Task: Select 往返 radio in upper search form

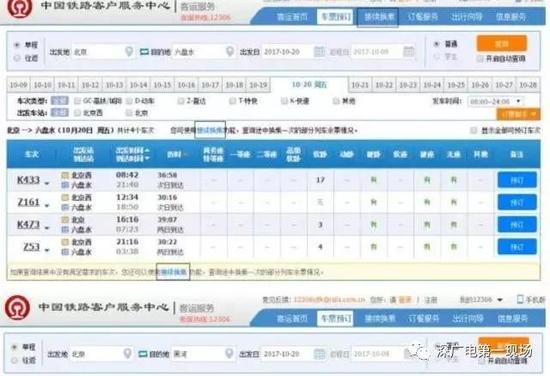Action: 17,58
